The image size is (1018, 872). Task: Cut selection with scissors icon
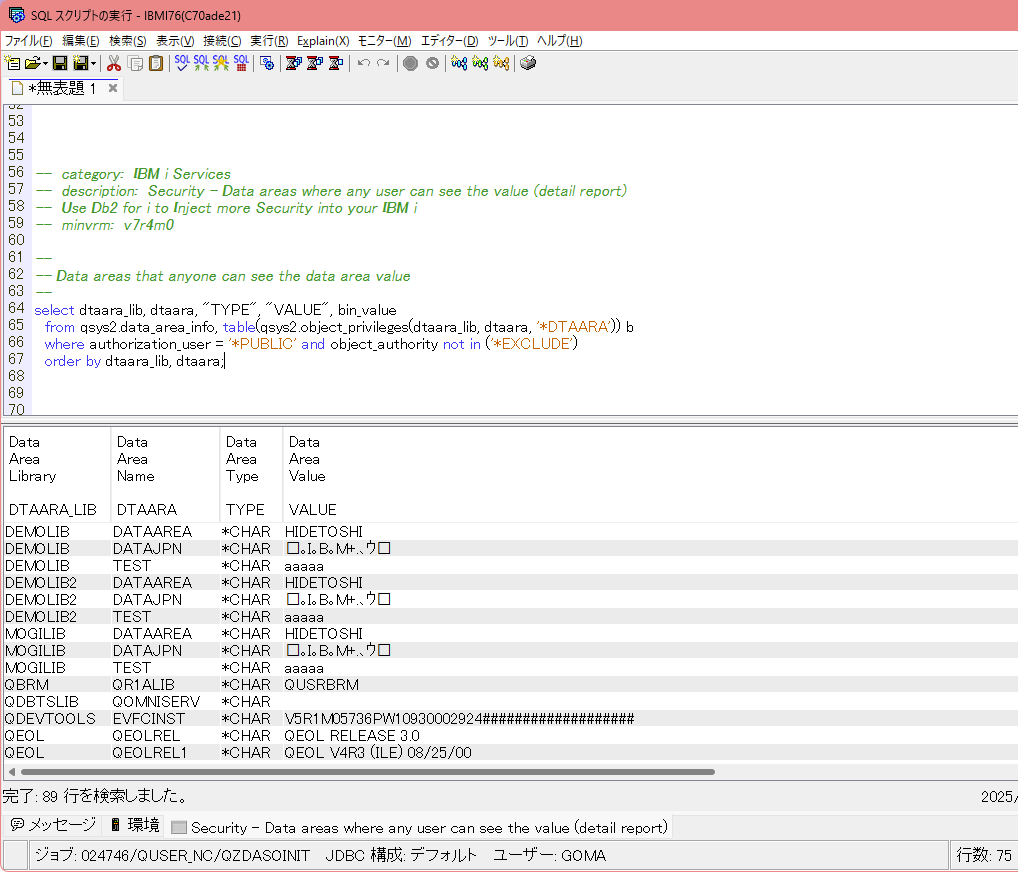[114, 63]
